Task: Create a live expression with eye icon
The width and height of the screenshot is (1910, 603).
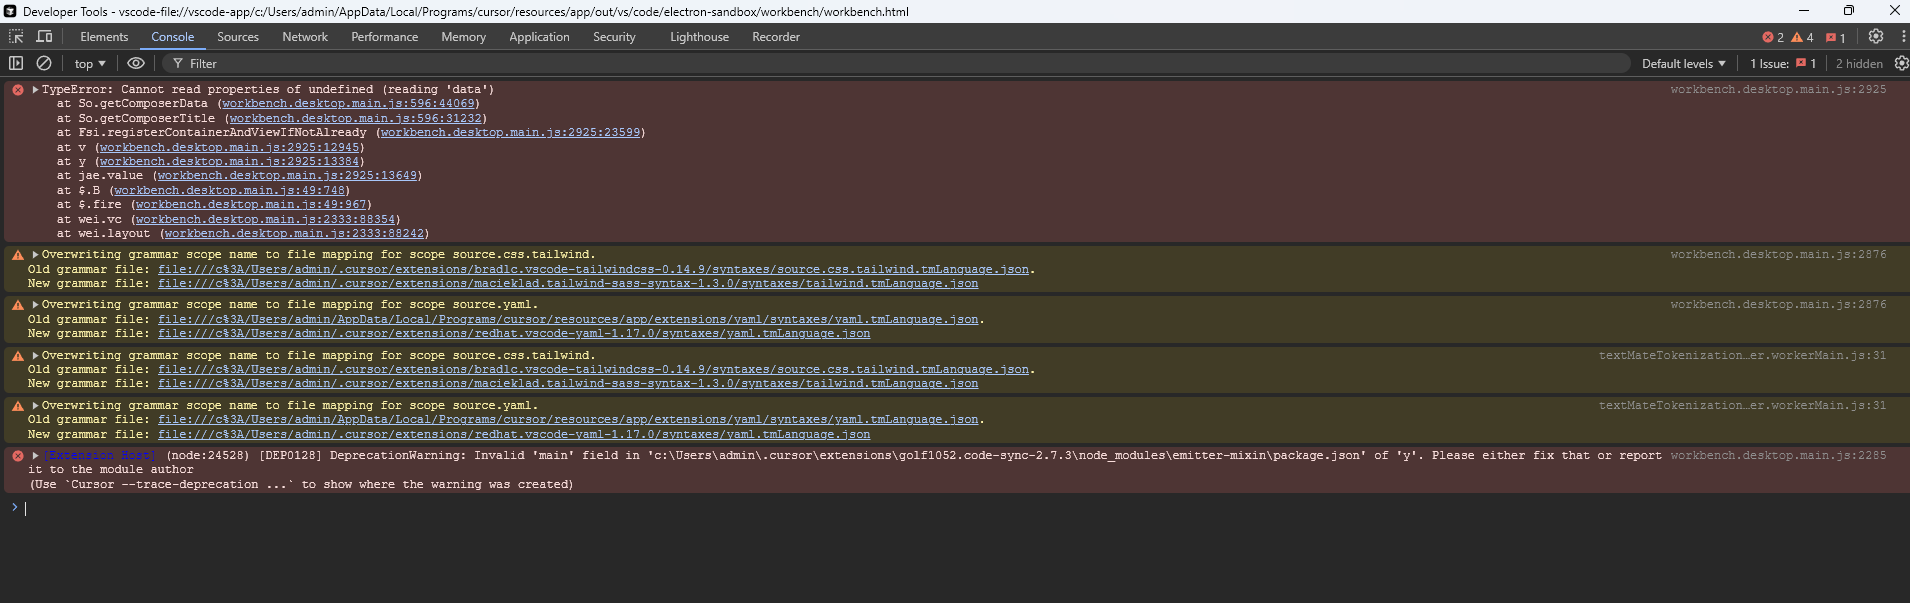Action: [x=136, y=63]
